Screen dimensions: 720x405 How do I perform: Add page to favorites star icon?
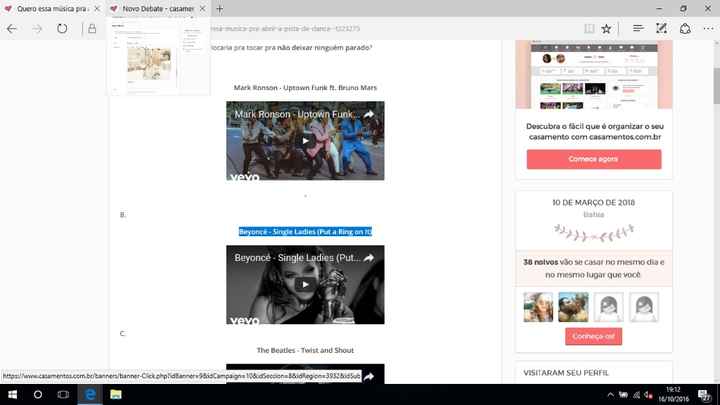click(x=606, y=29)
